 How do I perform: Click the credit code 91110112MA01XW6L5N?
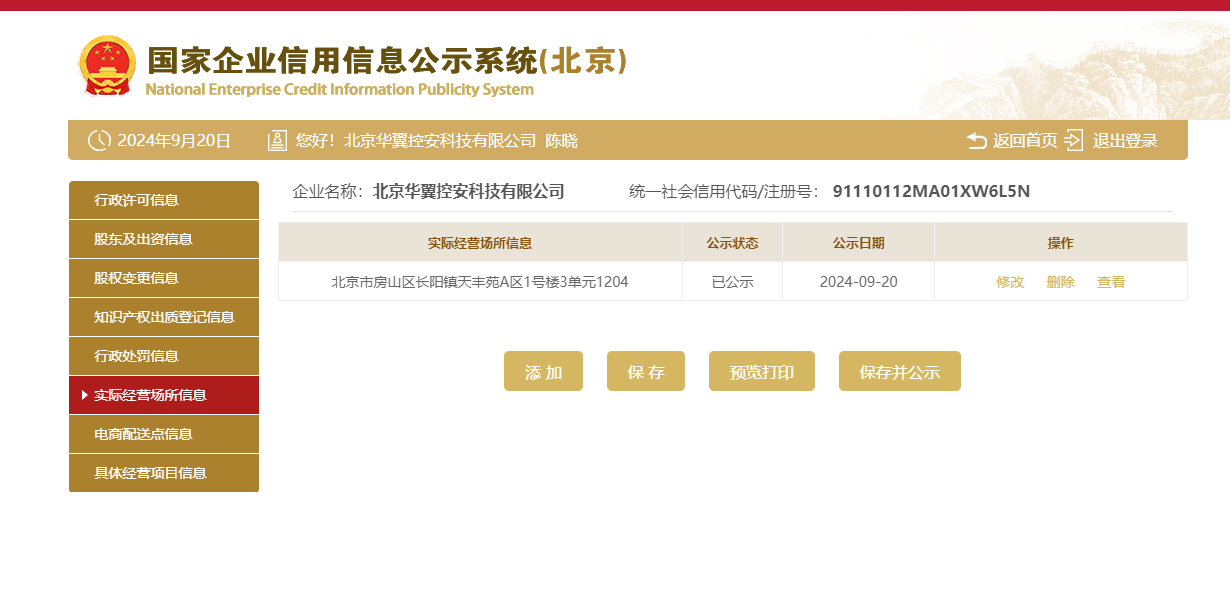[931, 192]
